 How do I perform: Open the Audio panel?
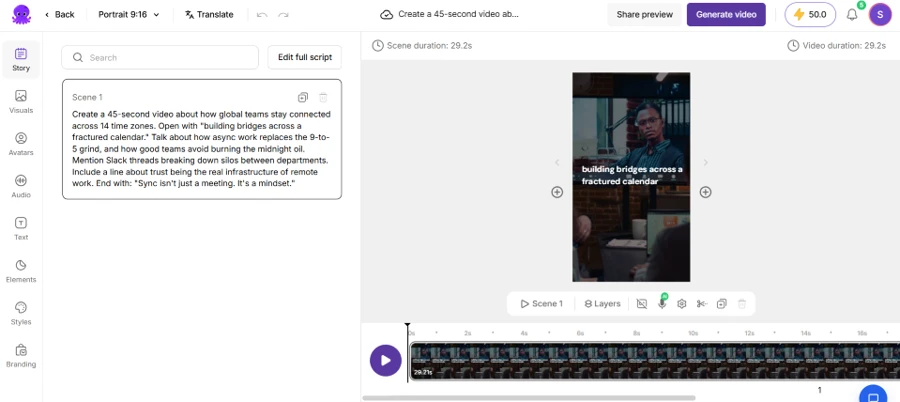pos(21,187)
